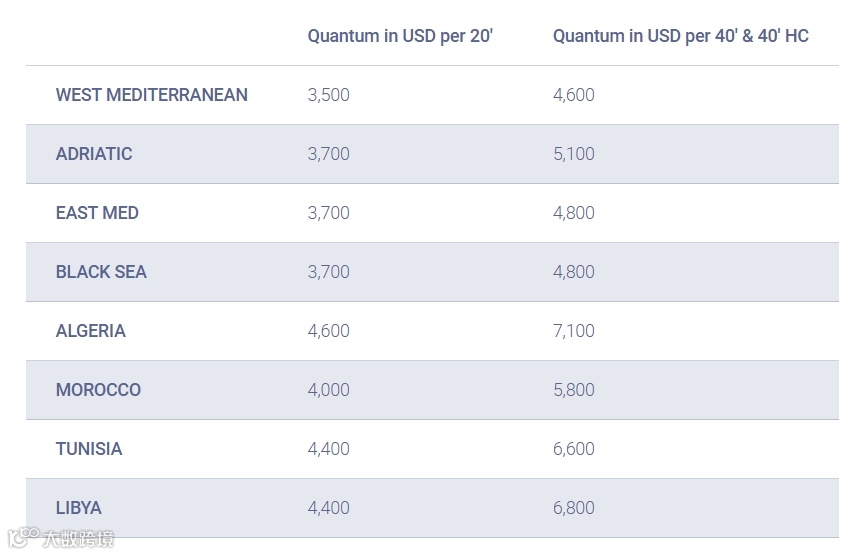The image size is (866, 555).
Task: Click Libya's 6,800 rate value
Action: (573, 508)
